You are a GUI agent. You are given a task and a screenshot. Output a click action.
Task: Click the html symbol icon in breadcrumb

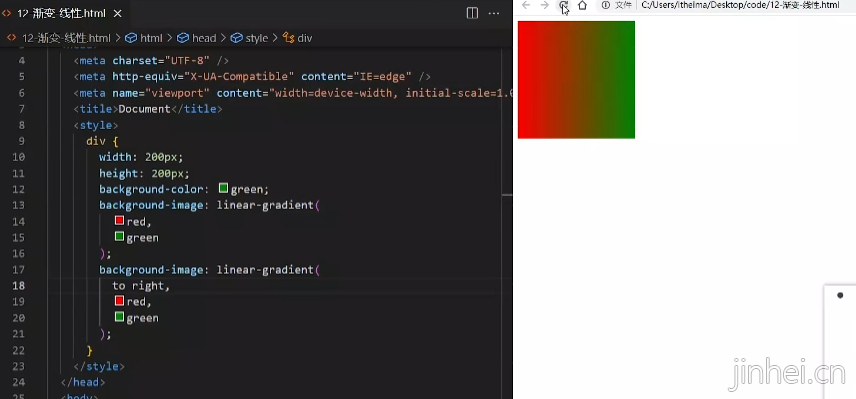click(130, 38)
